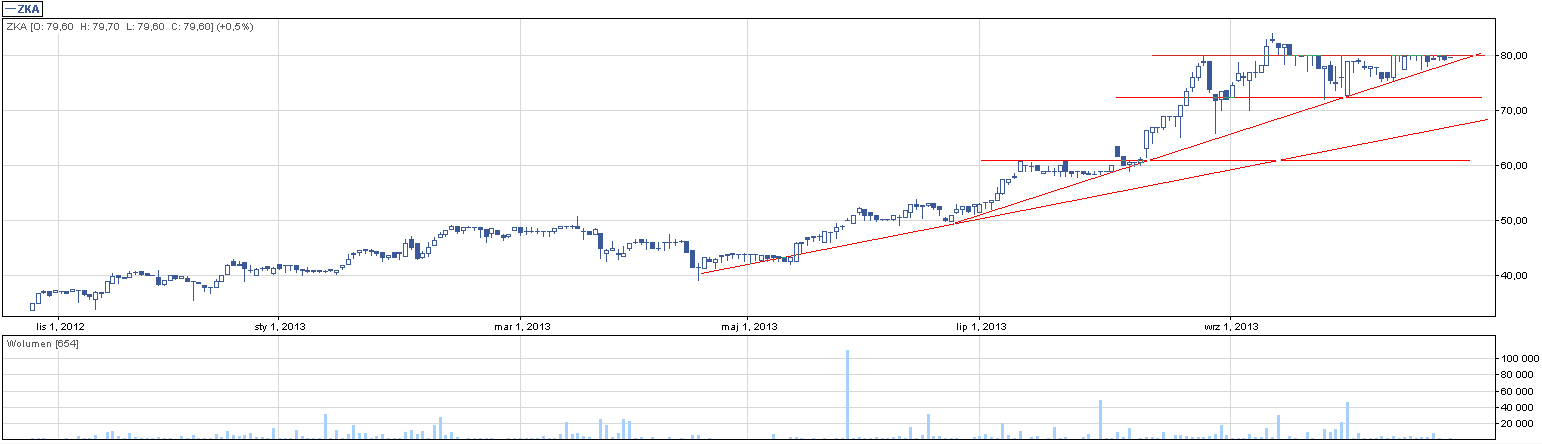The height and width of the screenshot is (444, 1542).
Task: Select the blue horizontal line near 72
Action: [x=1298, y=97]
